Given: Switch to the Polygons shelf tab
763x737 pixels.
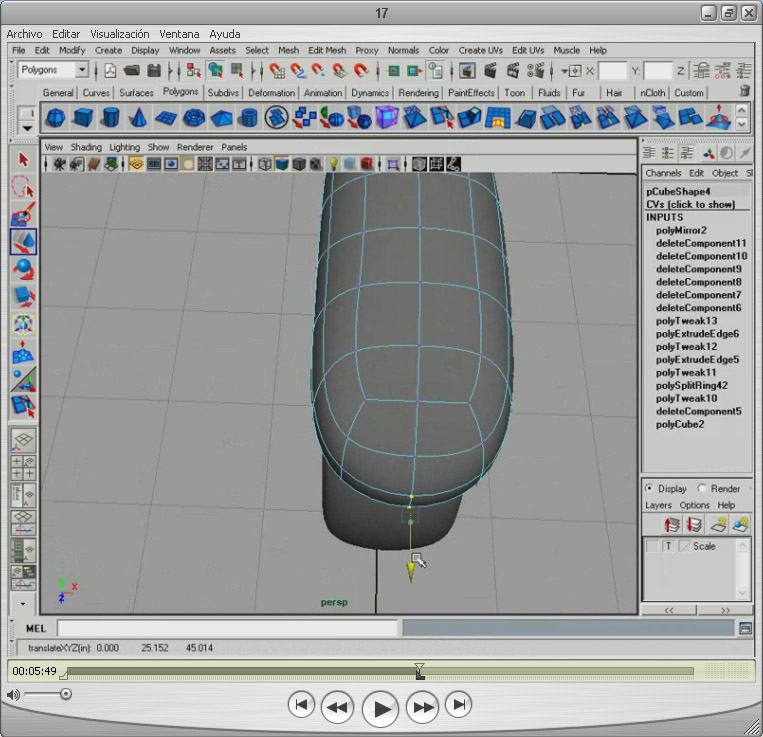Looking at the screenshot, I should (x=181, y=91).
